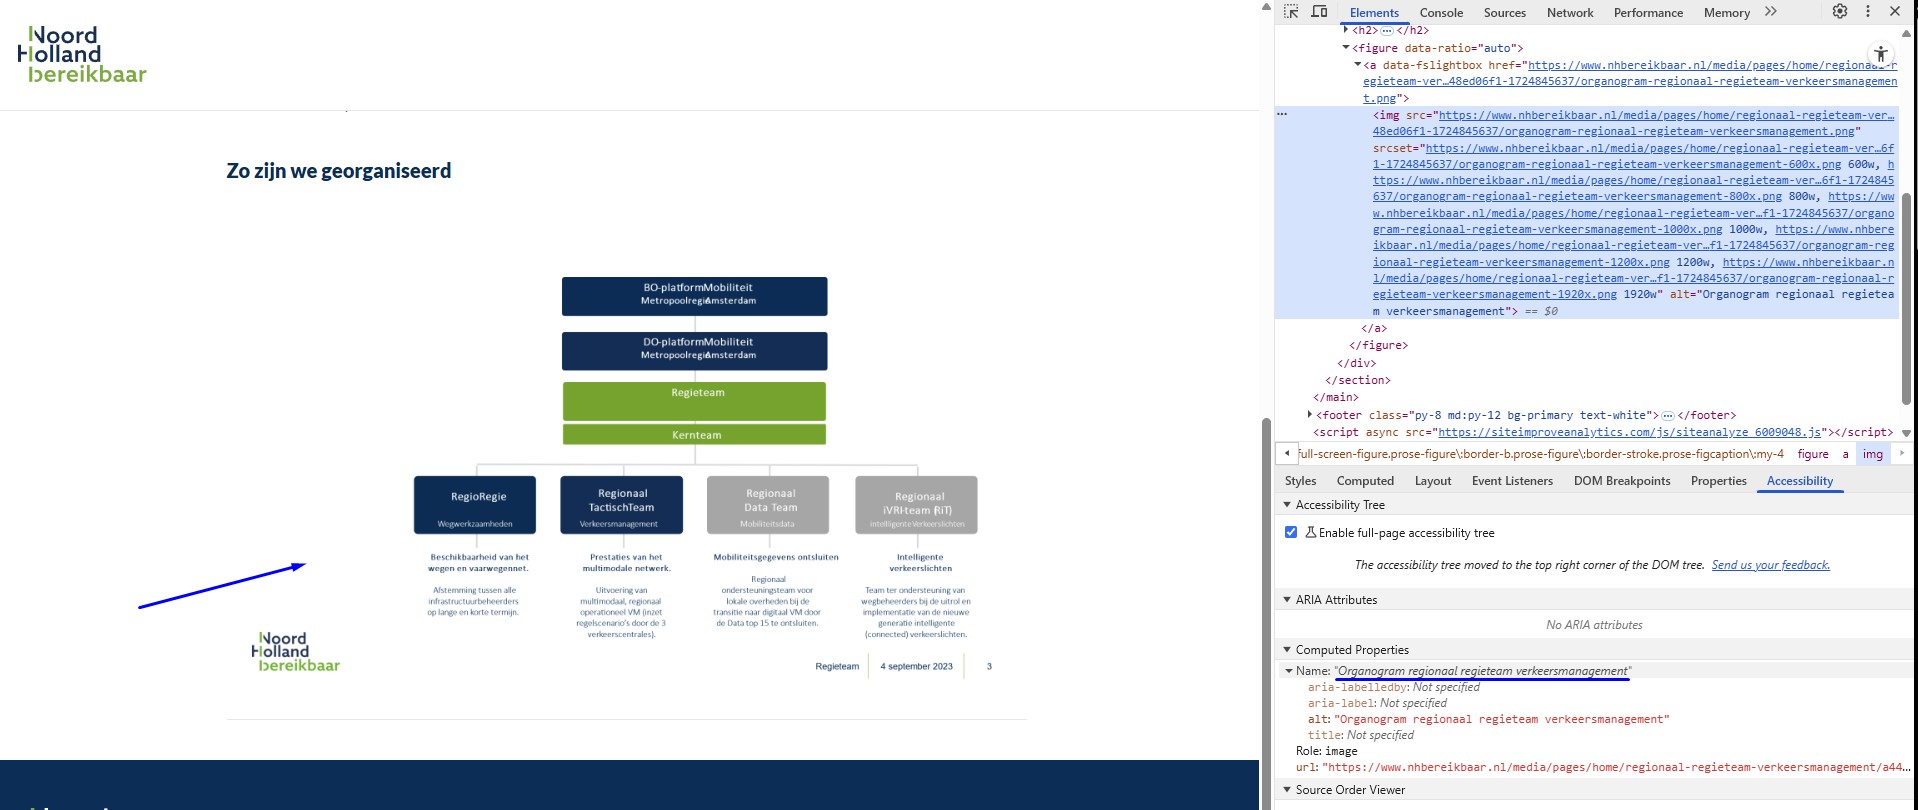Switch to the Console tab
The height and width of the screenshot is (810, 1918).
[x=1440, y=13]
